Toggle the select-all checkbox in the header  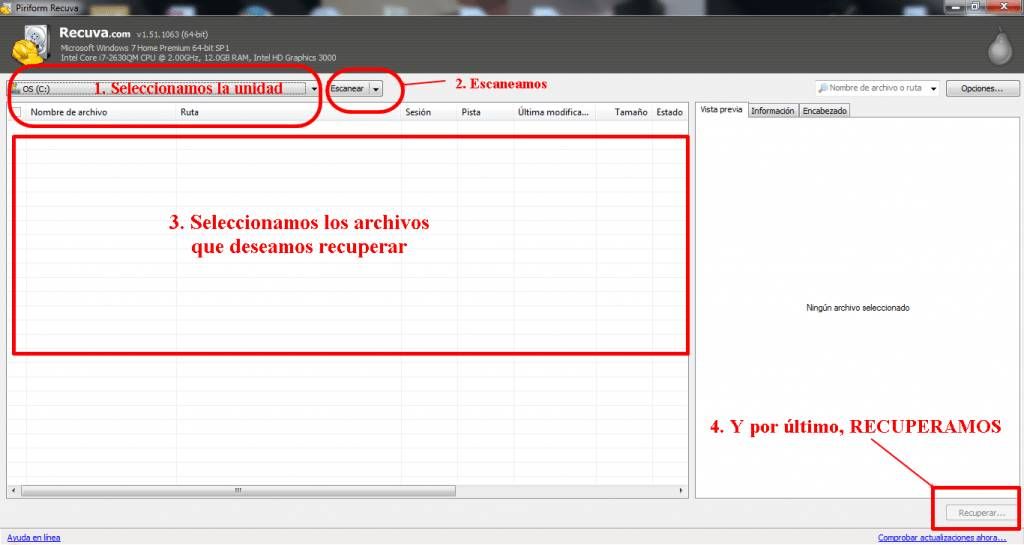(x=17, y=112)
